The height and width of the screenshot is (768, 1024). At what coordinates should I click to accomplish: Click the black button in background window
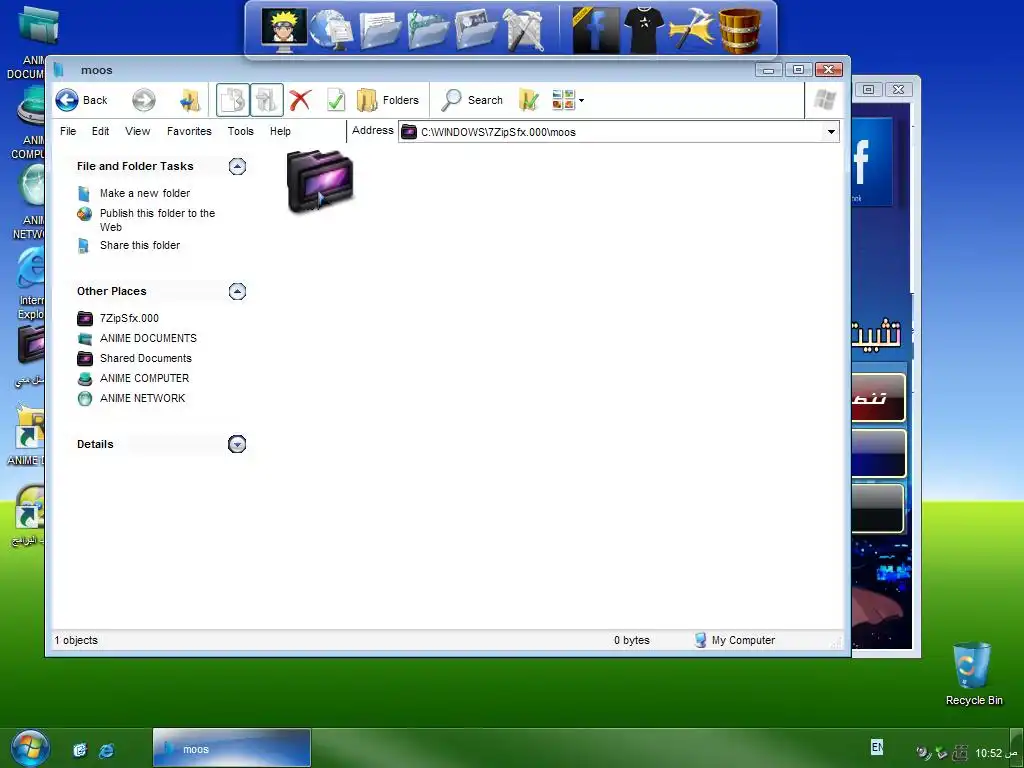pos(878,509)
